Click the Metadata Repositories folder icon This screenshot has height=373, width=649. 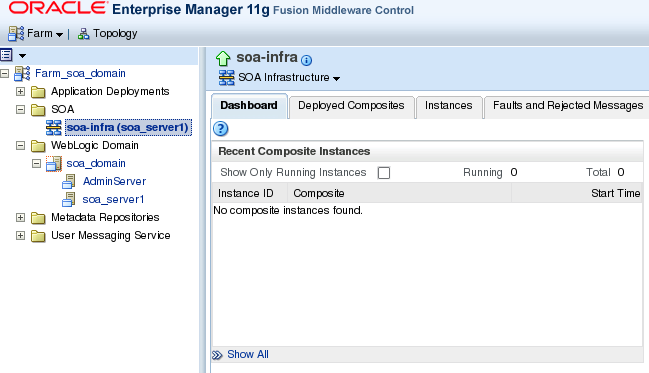pos(38,218)
